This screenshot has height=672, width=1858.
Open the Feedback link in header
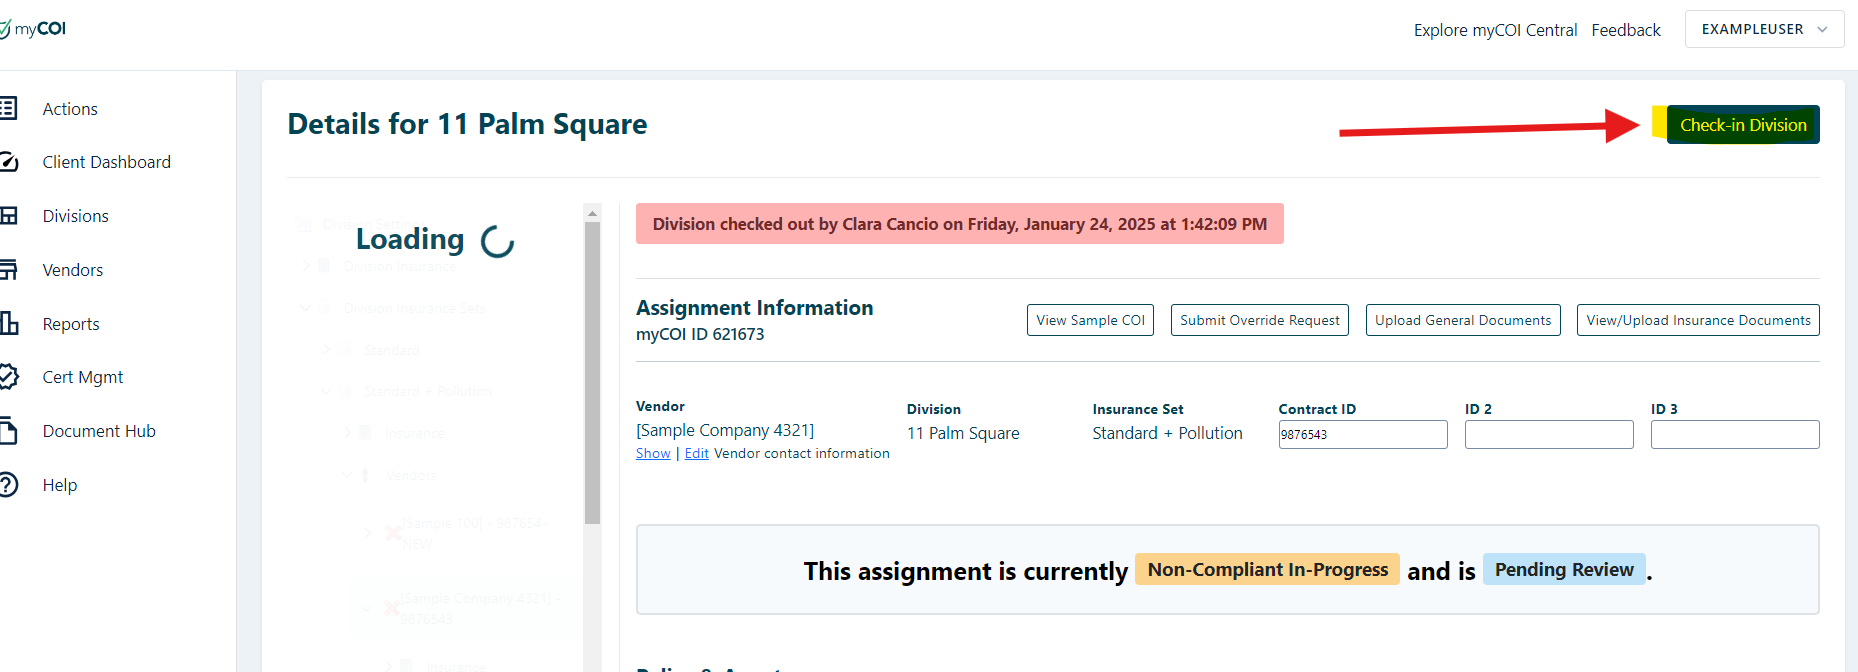pos(1625,30)
